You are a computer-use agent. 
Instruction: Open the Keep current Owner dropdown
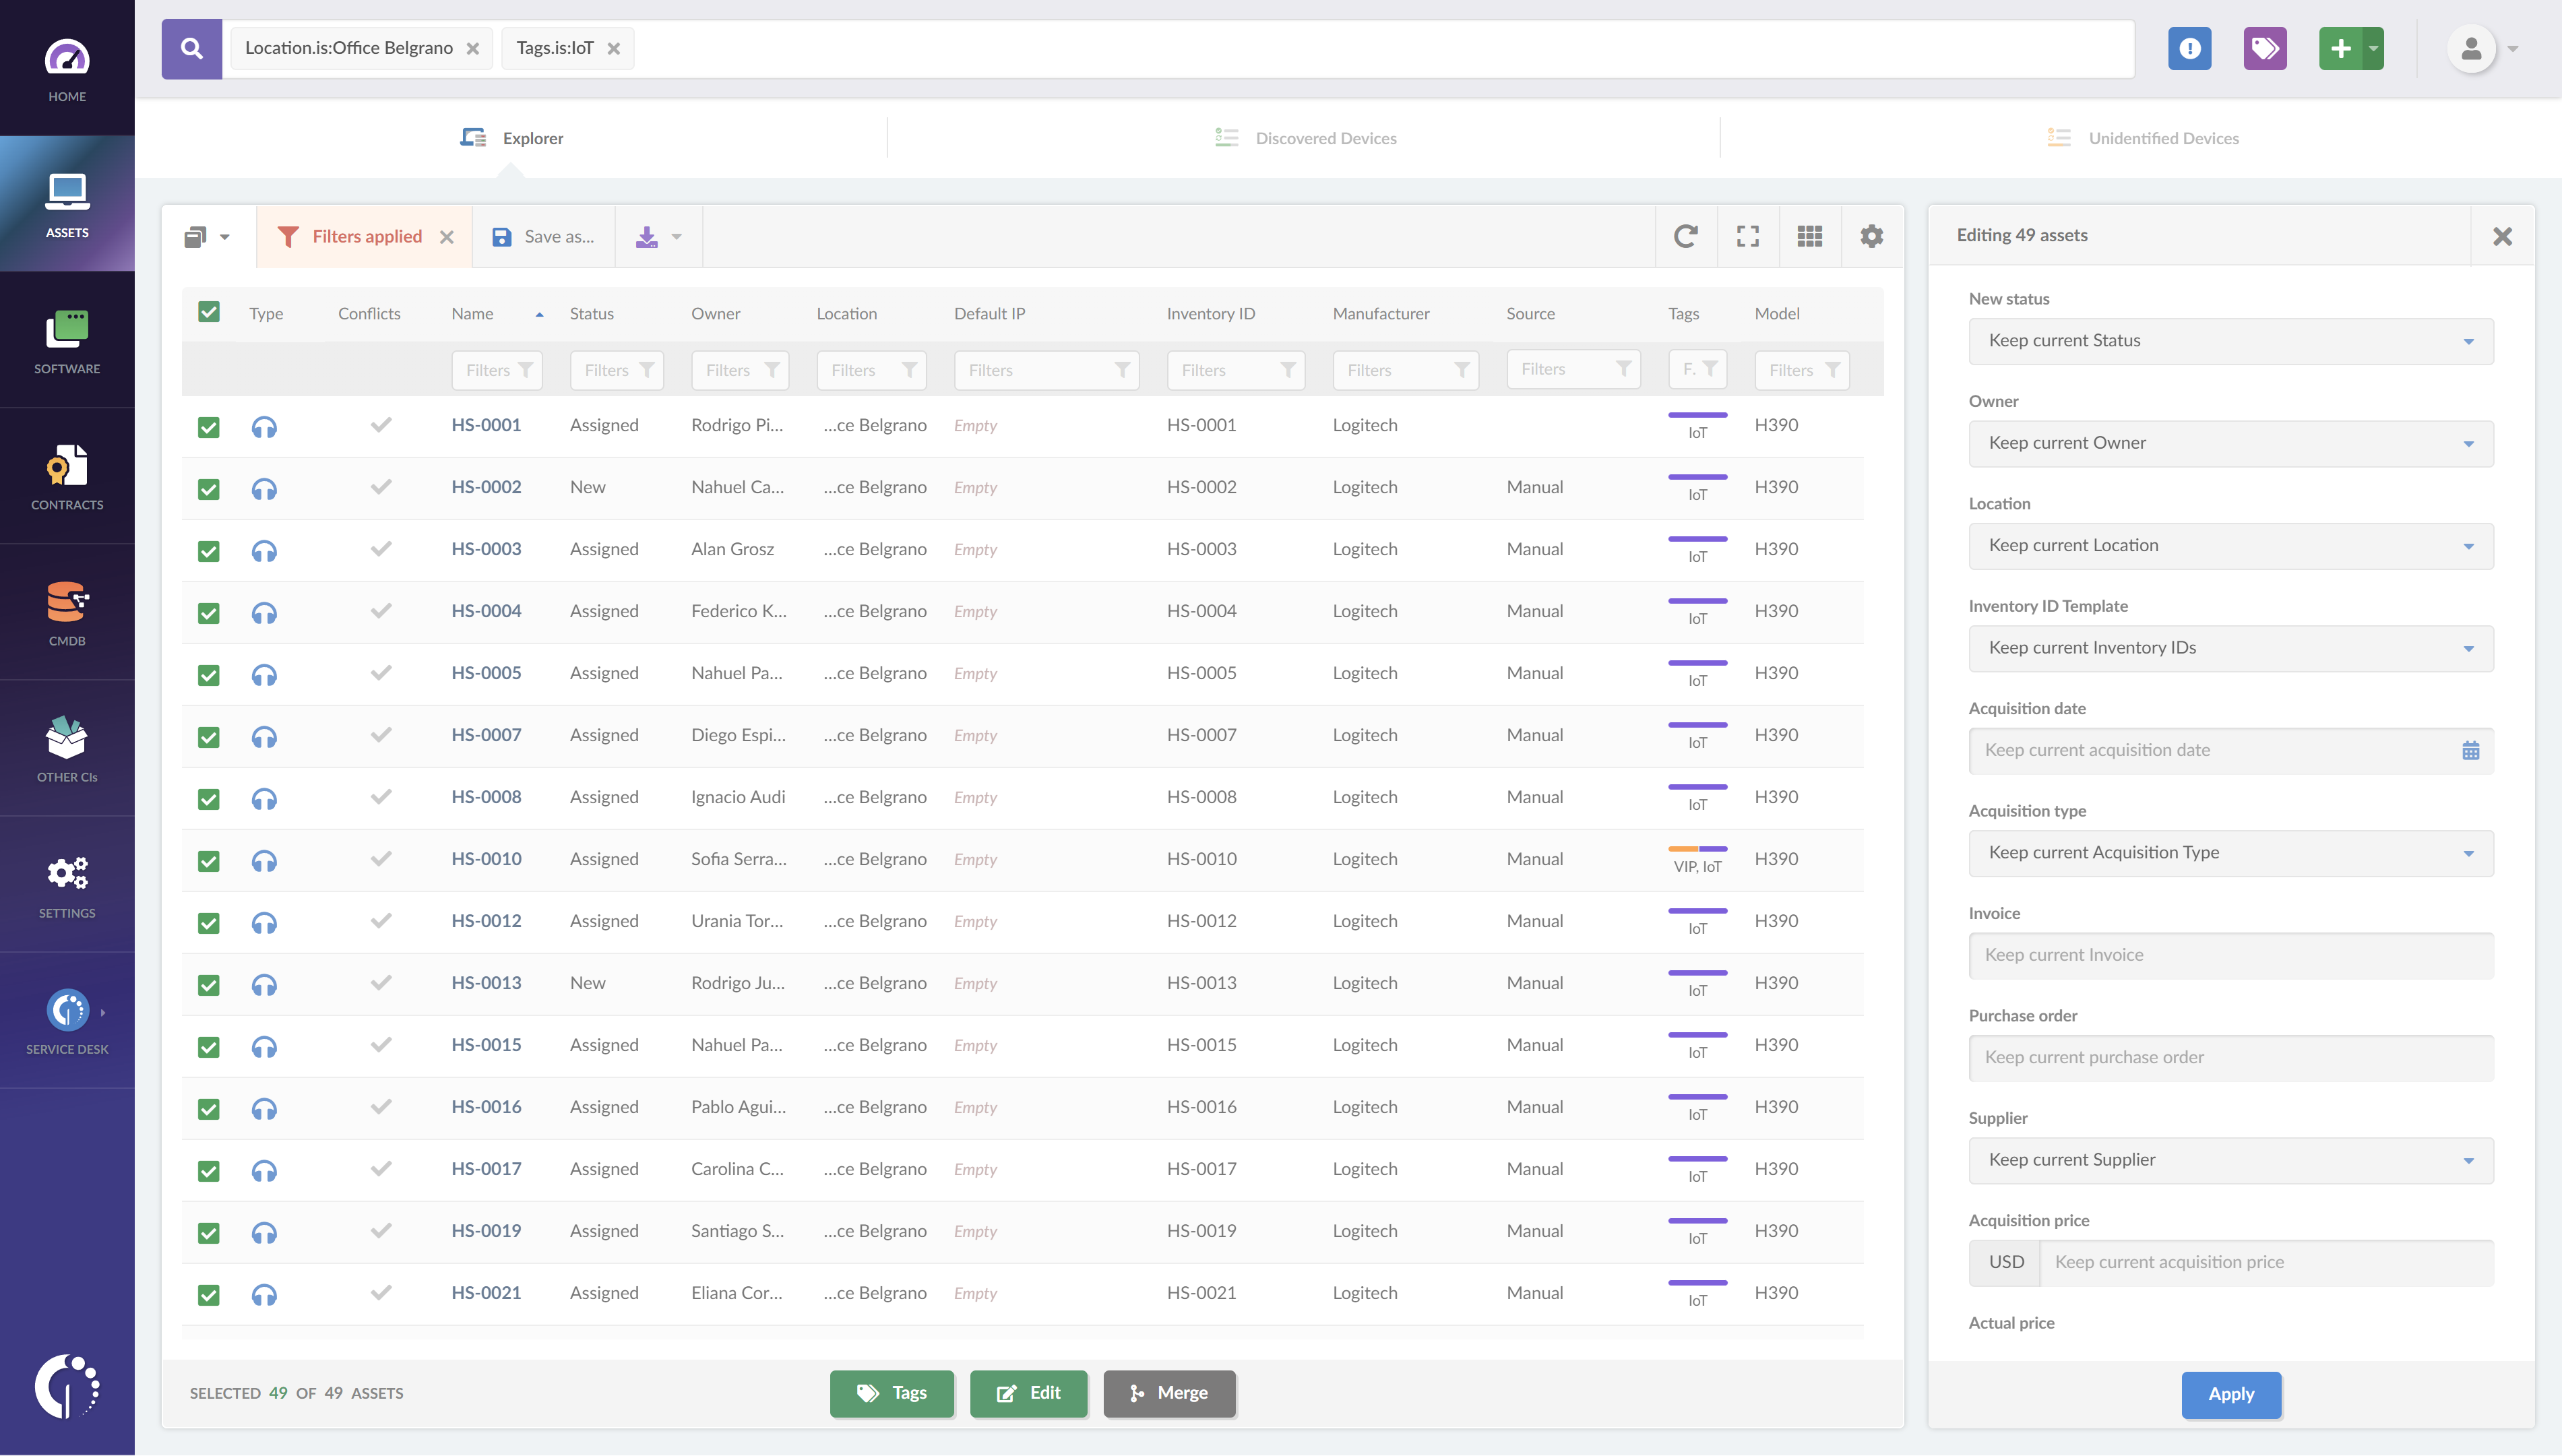pyautogui.click(x=2230, y=443)
